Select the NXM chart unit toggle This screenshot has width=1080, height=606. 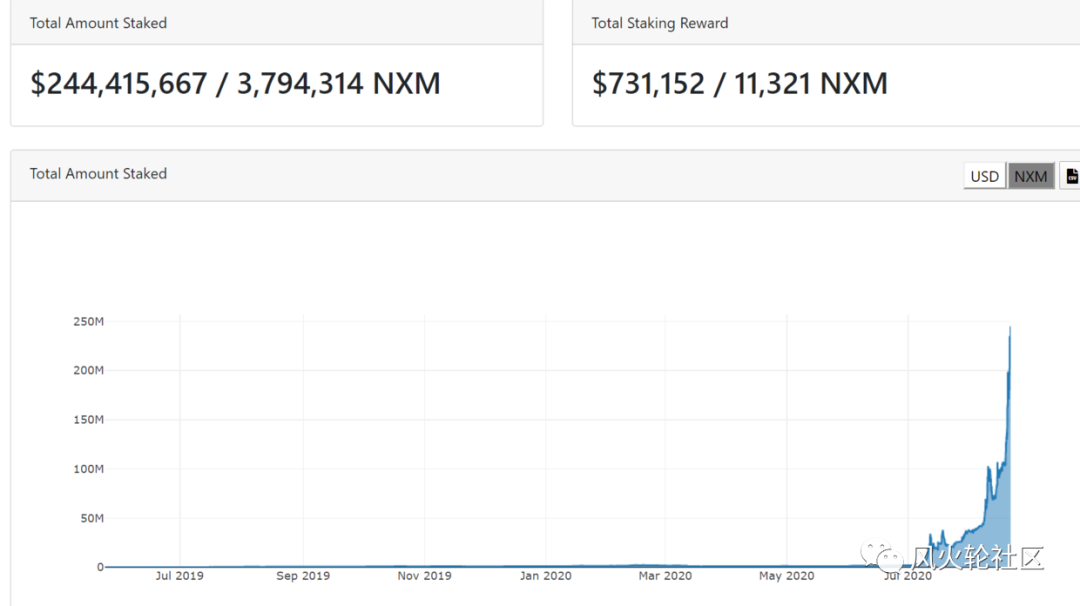click(x=1030, y=176)
